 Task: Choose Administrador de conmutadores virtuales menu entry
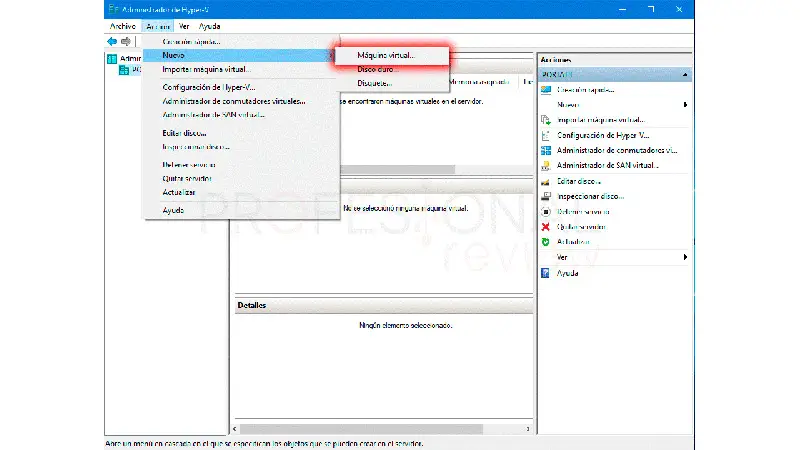tap(241, 101)
